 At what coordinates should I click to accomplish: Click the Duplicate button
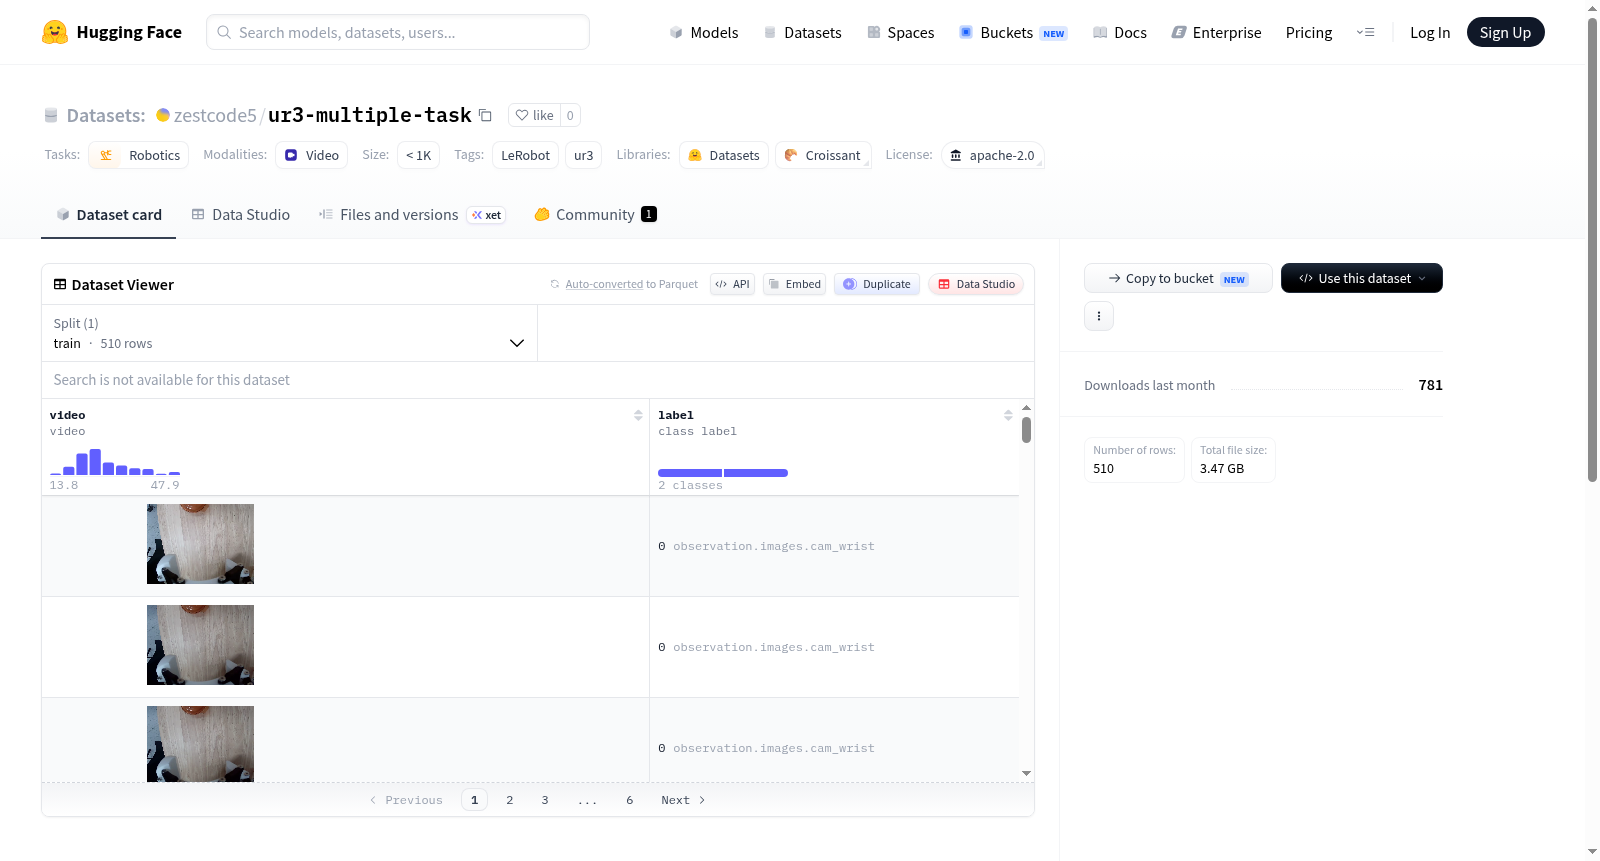(877, 284)
